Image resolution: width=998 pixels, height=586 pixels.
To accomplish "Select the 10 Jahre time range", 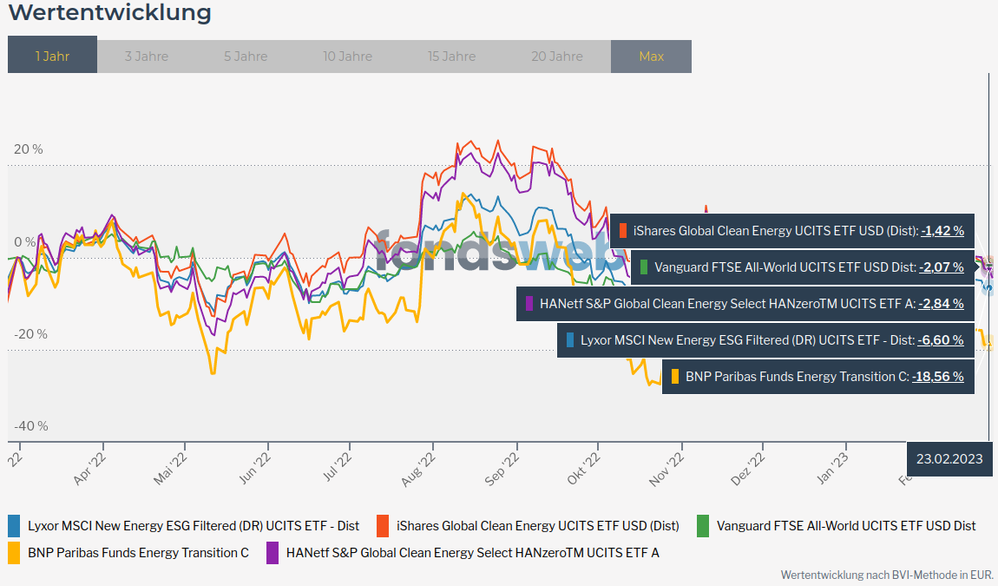I will tap(347, 56).
